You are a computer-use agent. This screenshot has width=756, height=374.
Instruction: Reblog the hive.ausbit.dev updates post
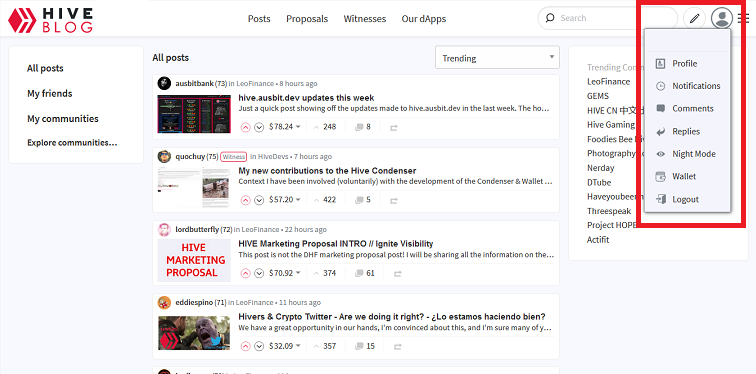pyautogui.click(x=394, y=128)
